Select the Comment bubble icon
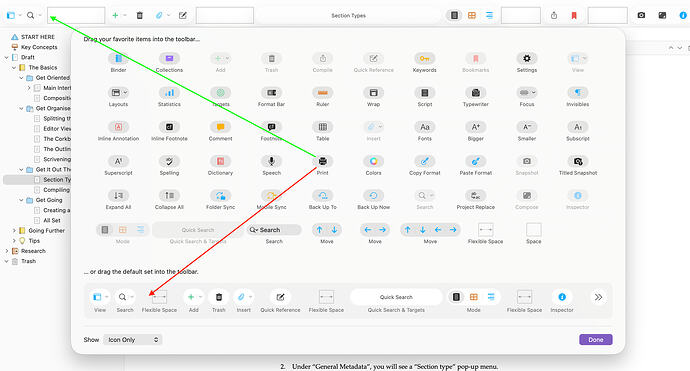 [220, 127]
